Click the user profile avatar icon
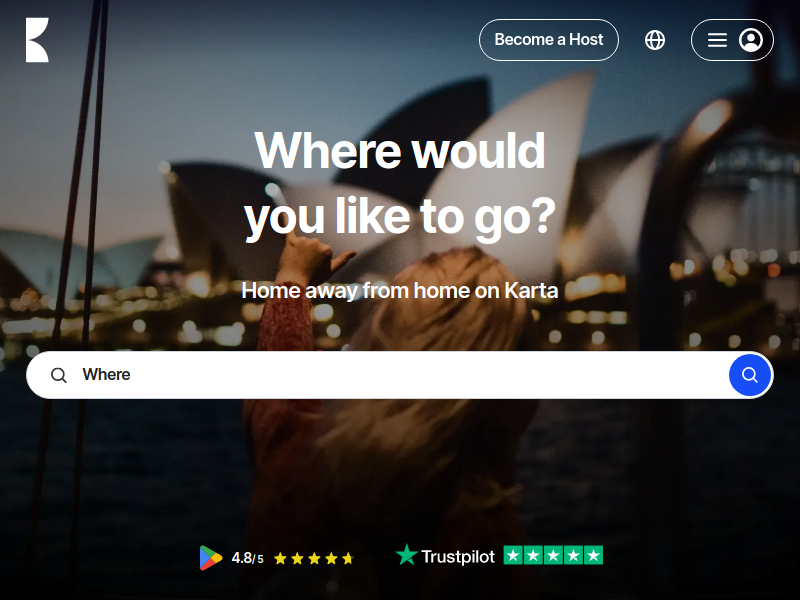 pos(751,40)
